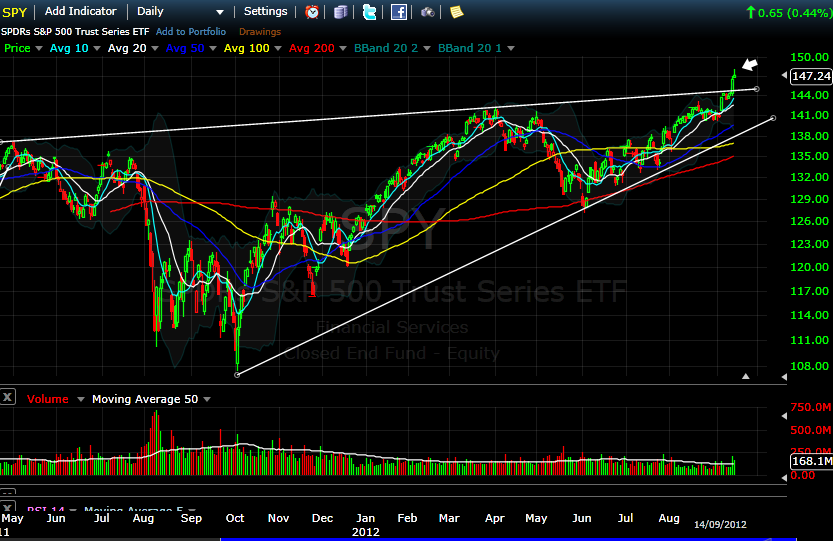Click the left triangle beside 750.00M label

784,416
